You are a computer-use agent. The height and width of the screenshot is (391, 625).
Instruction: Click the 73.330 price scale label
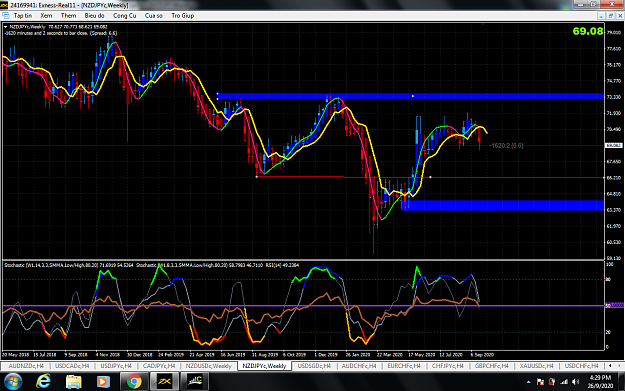[x=614, y=97]
